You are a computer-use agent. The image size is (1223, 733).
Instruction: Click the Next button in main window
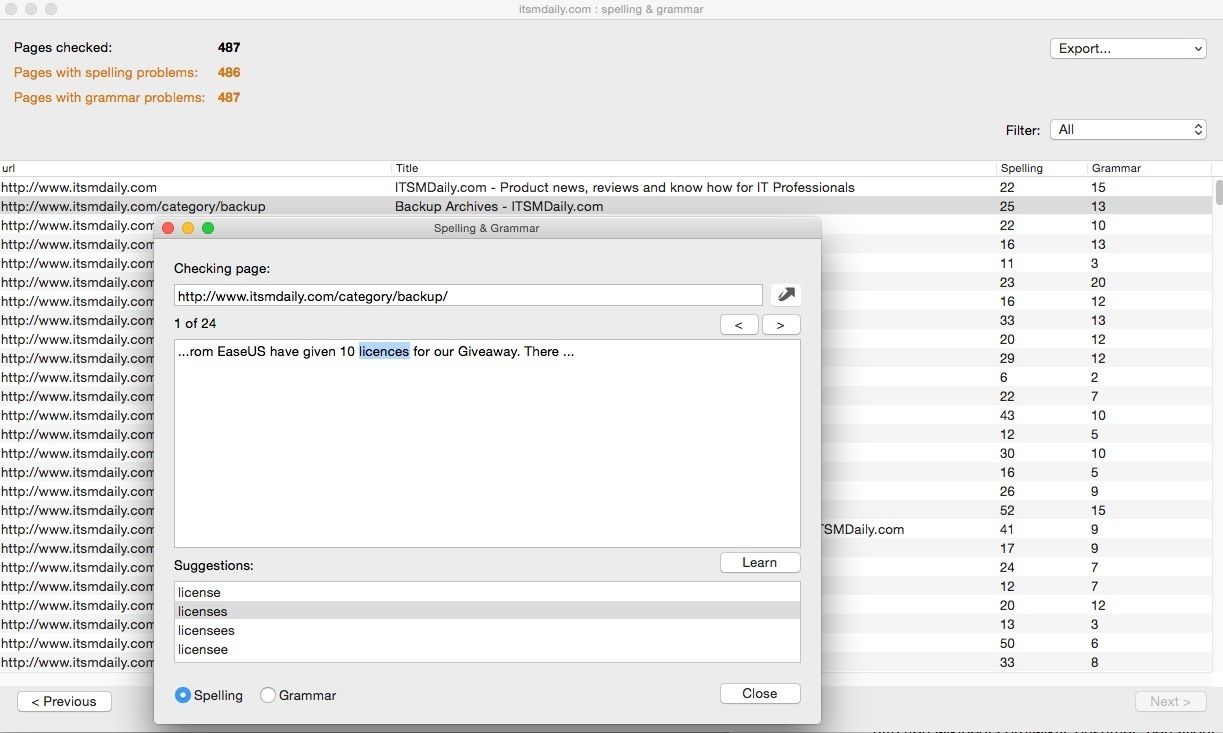1170,702
